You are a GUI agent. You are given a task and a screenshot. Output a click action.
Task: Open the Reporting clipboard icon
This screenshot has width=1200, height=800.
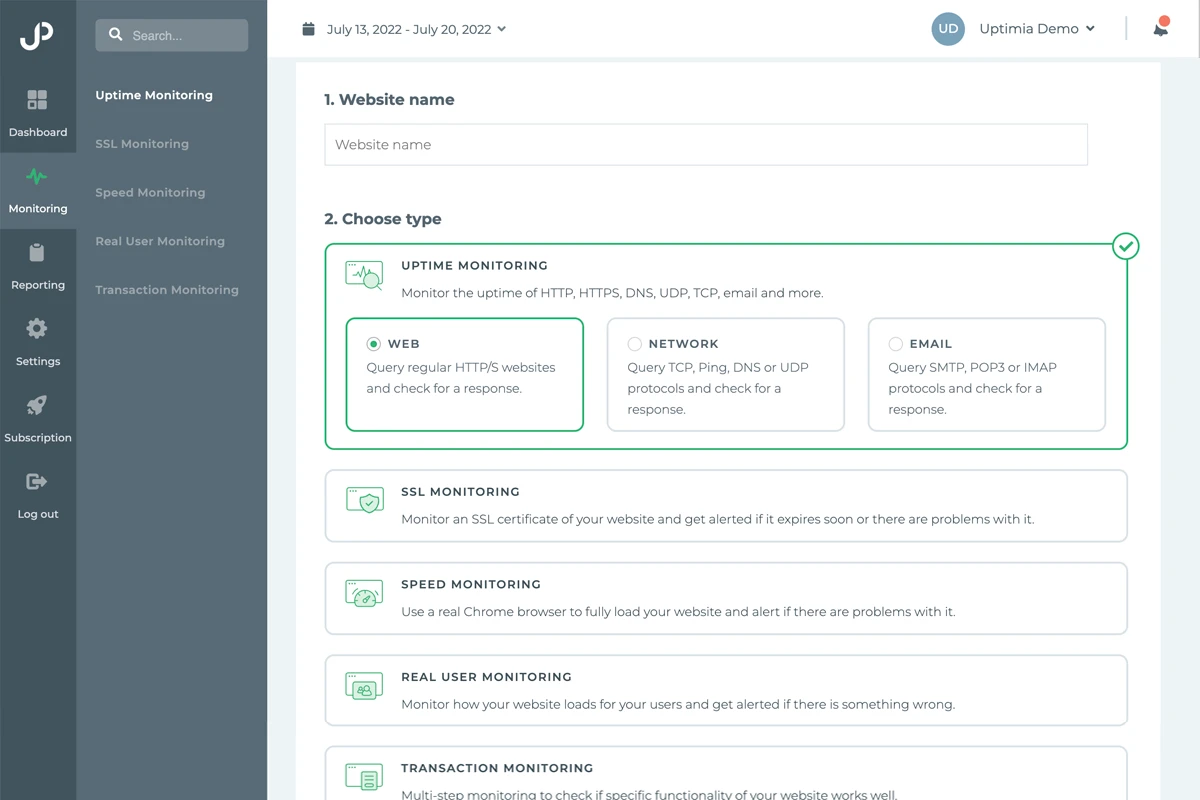tap(37, 253)
